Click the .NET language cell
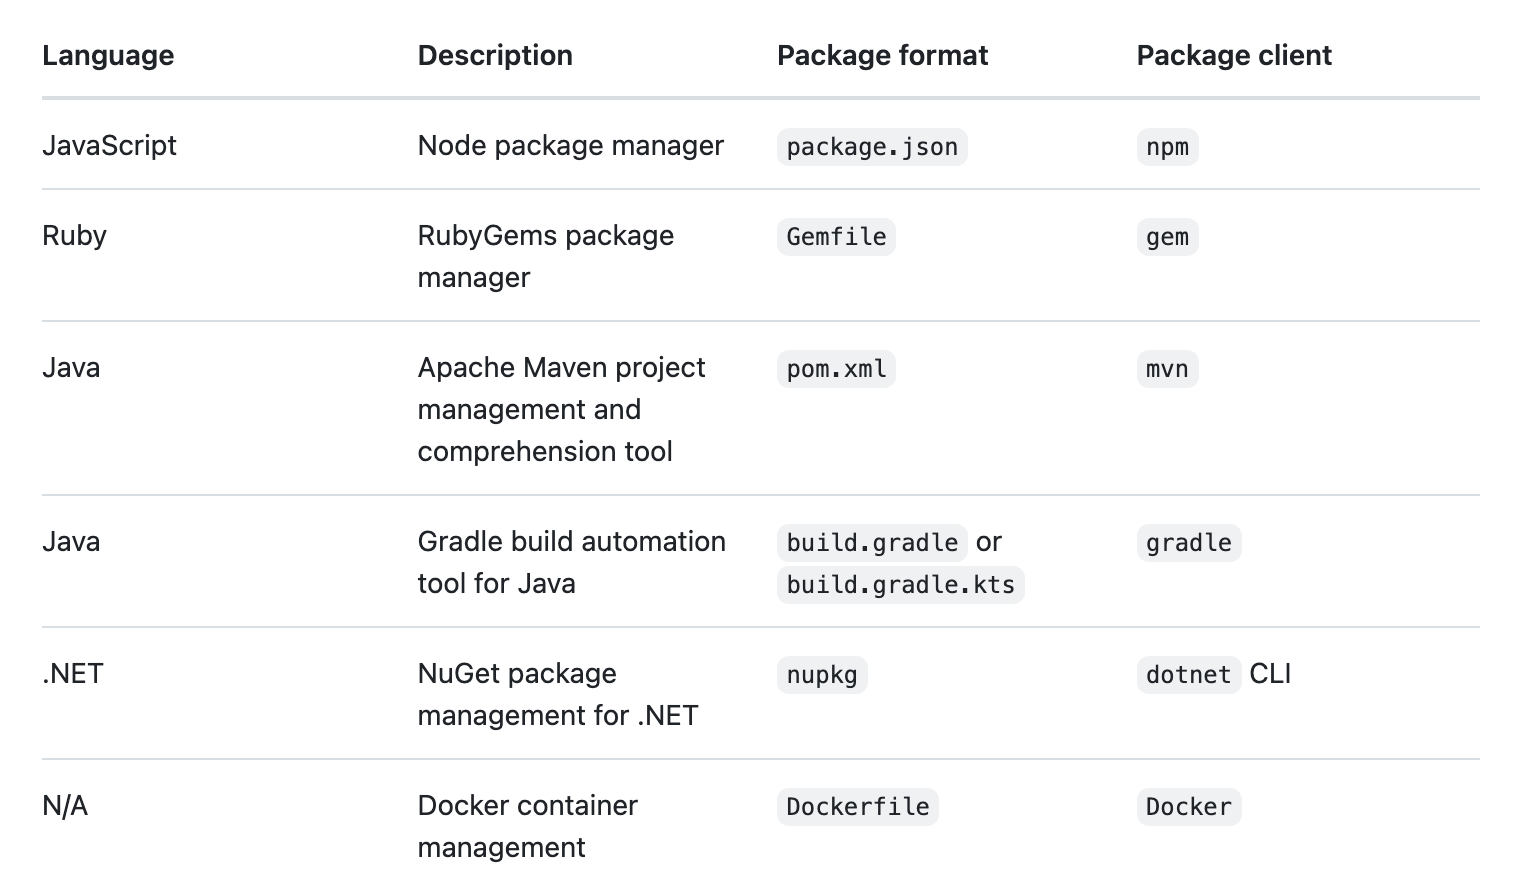This screenshot has width=1518, height=888. point(73,674)
